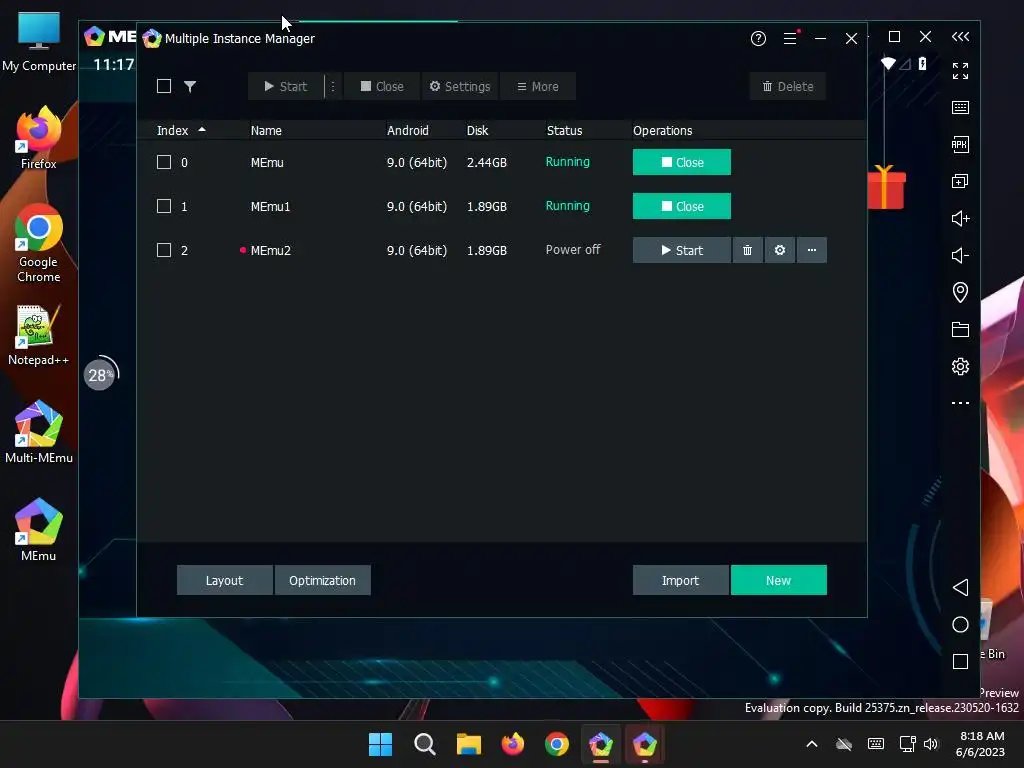
Task: Click the 28% memory cleaner bubble
Action: click(x=101, y=375)
